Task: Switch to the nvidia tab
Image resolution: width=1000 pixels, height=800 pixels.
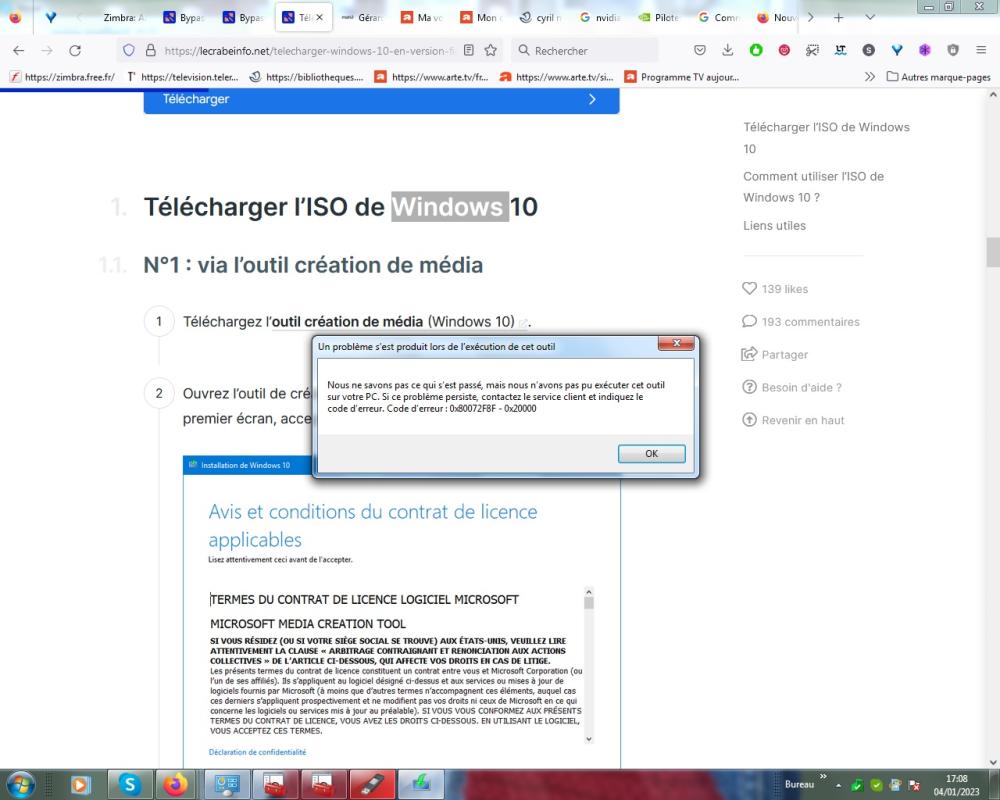Action: coord(599,18)
